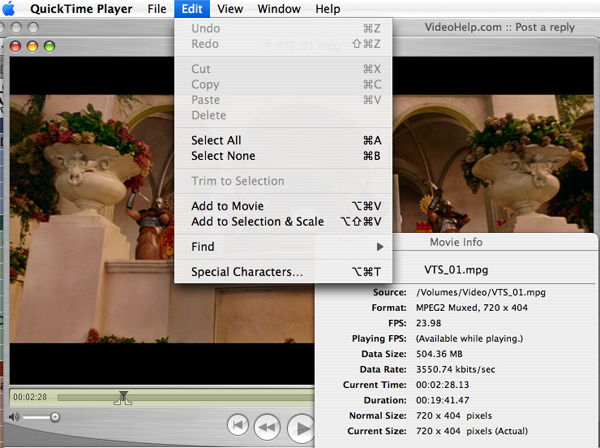600x448 pixels.
Task: Zoom movie window with green button
Action: (49, 46)
